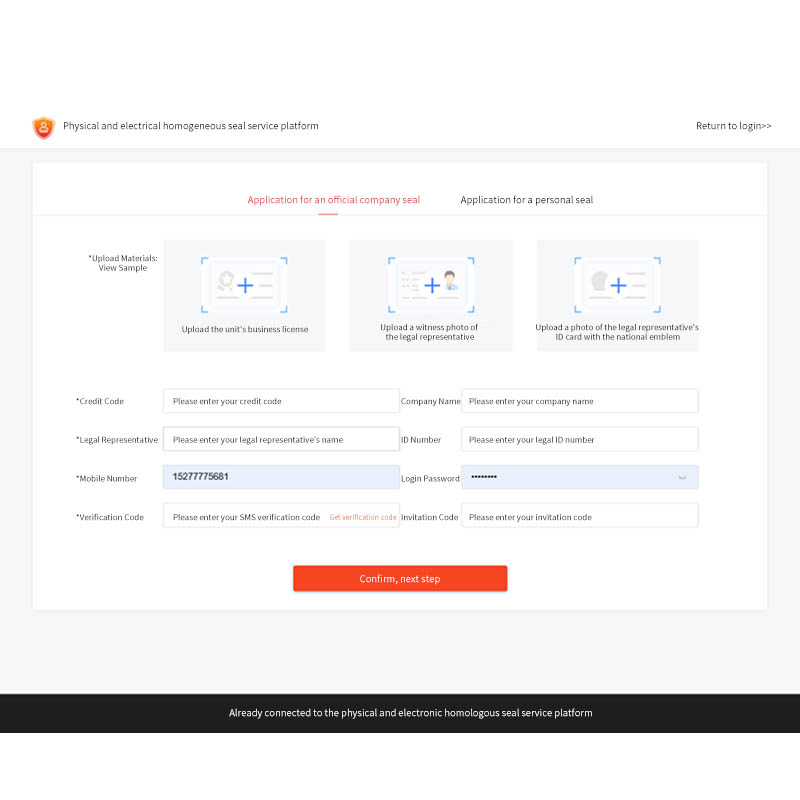Click the business license upload icon

tap(245, 285)
